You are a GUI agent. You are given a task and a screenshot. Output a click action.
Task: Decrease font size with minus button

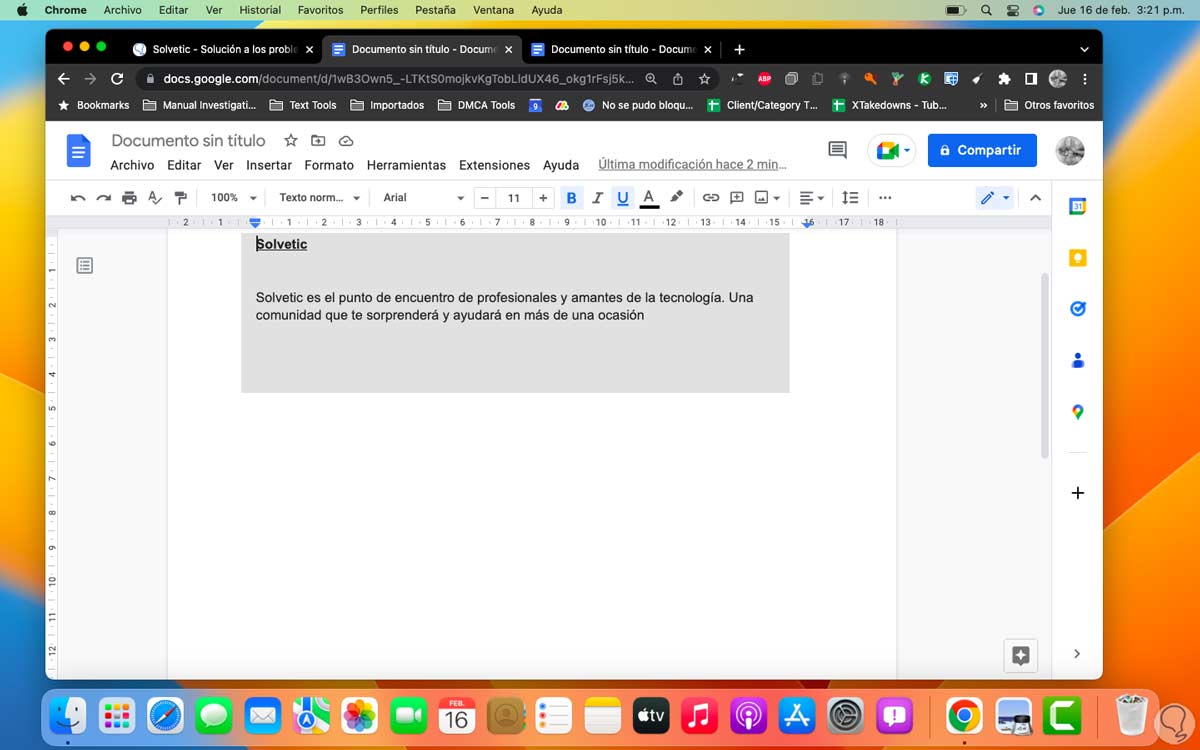(485, 198)
